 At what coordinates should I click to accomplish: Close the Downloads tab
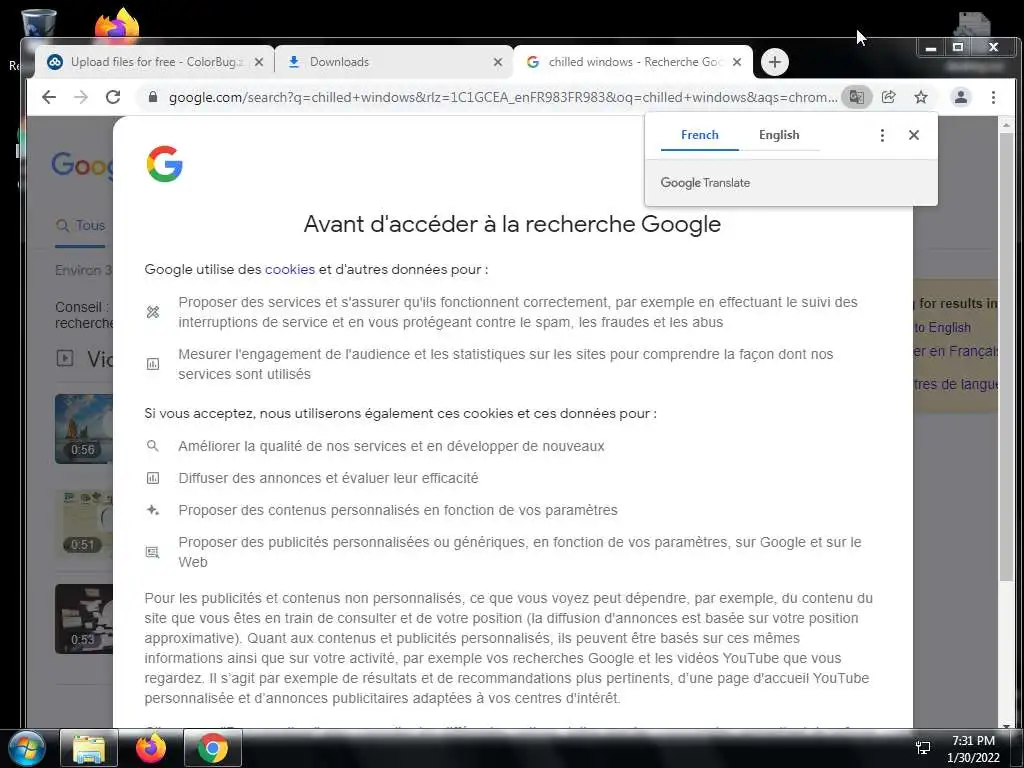click(498, 62)
